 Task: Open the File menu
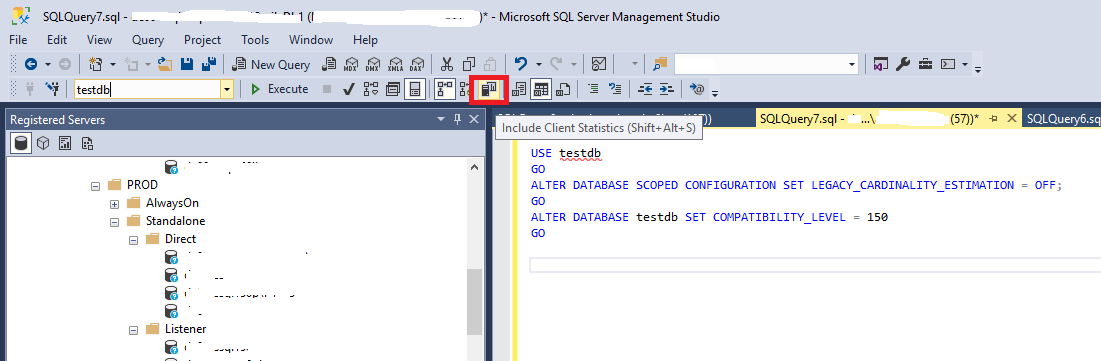(18, 40)
